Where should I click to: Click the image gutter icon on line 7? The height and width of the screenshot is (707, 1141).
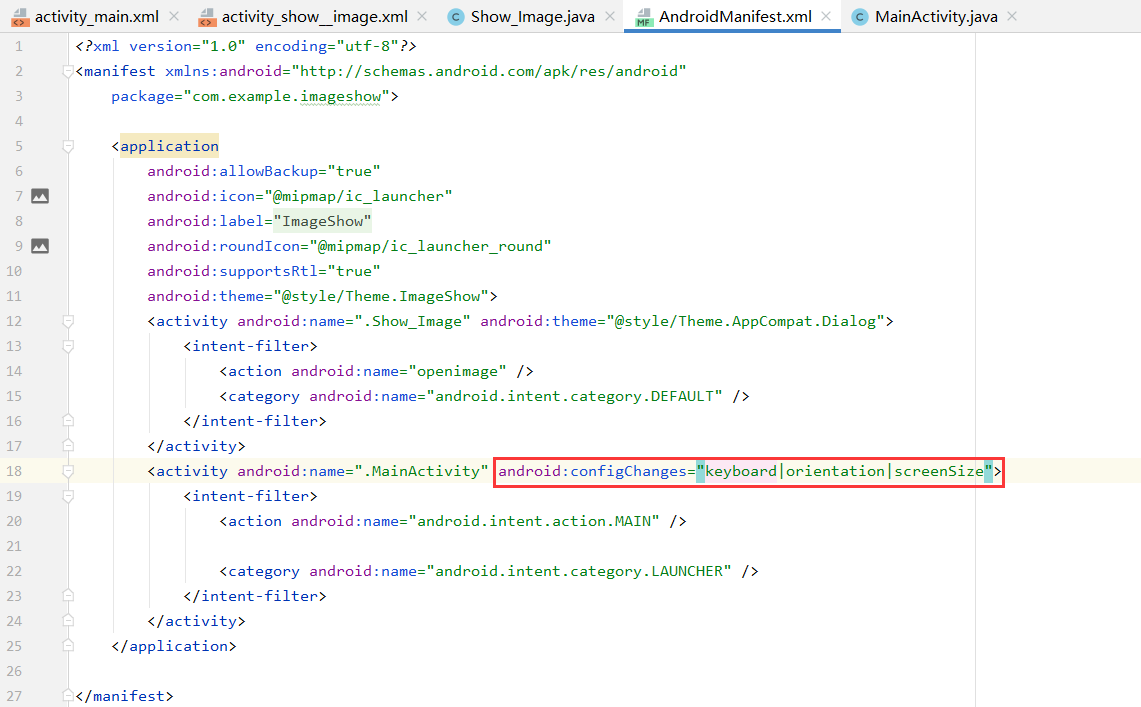pos(40,196)
